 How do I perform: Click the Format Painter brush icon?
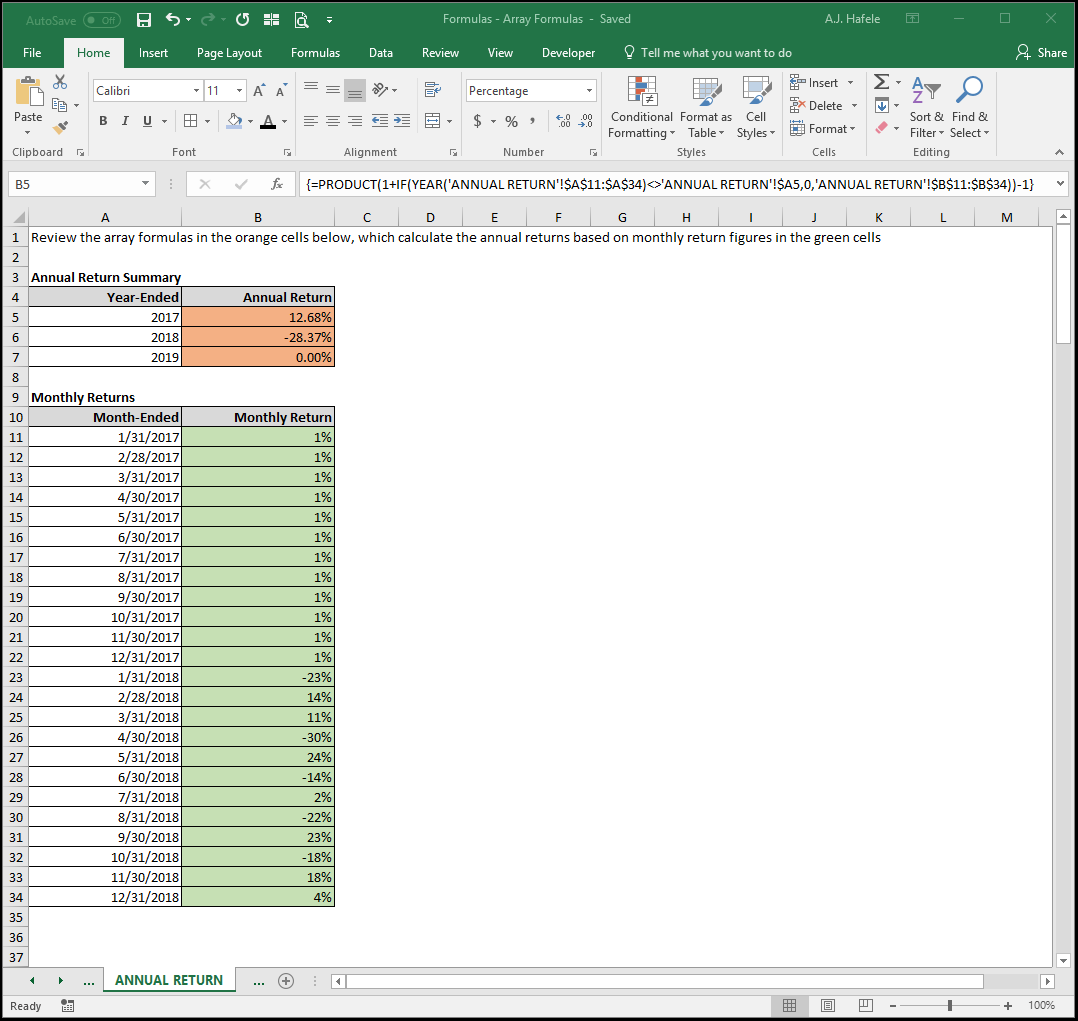[60, 127]
